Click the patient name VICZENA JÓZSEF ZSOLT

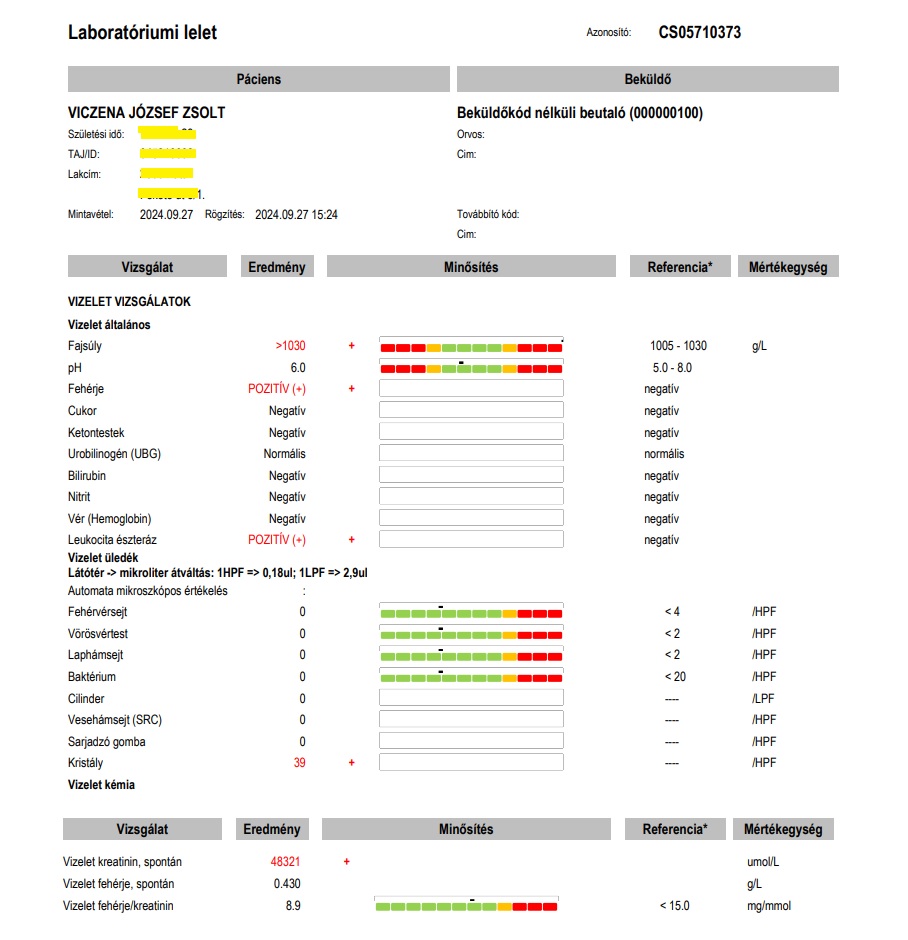[x=146, y=113]
